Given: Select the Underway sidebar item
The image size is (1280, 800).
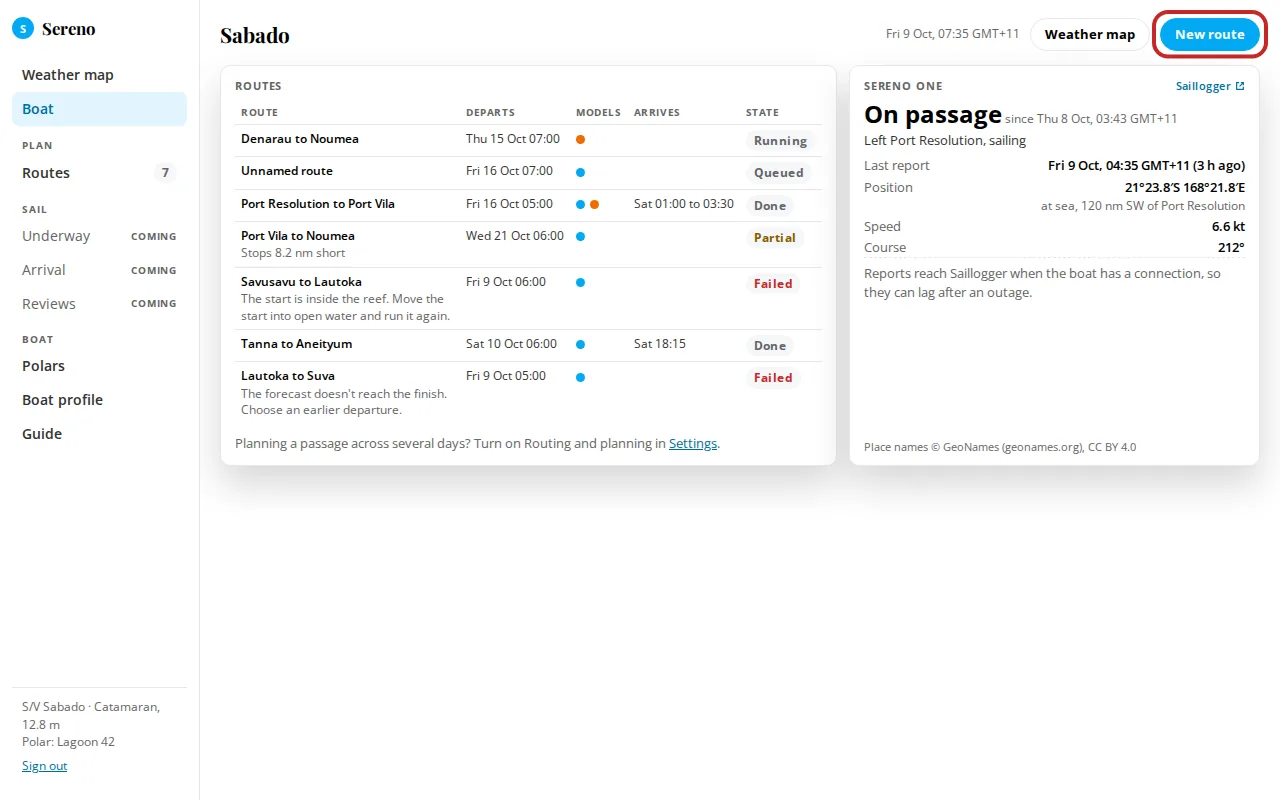Looking at the screenshot, I should [x=99, y=236].
